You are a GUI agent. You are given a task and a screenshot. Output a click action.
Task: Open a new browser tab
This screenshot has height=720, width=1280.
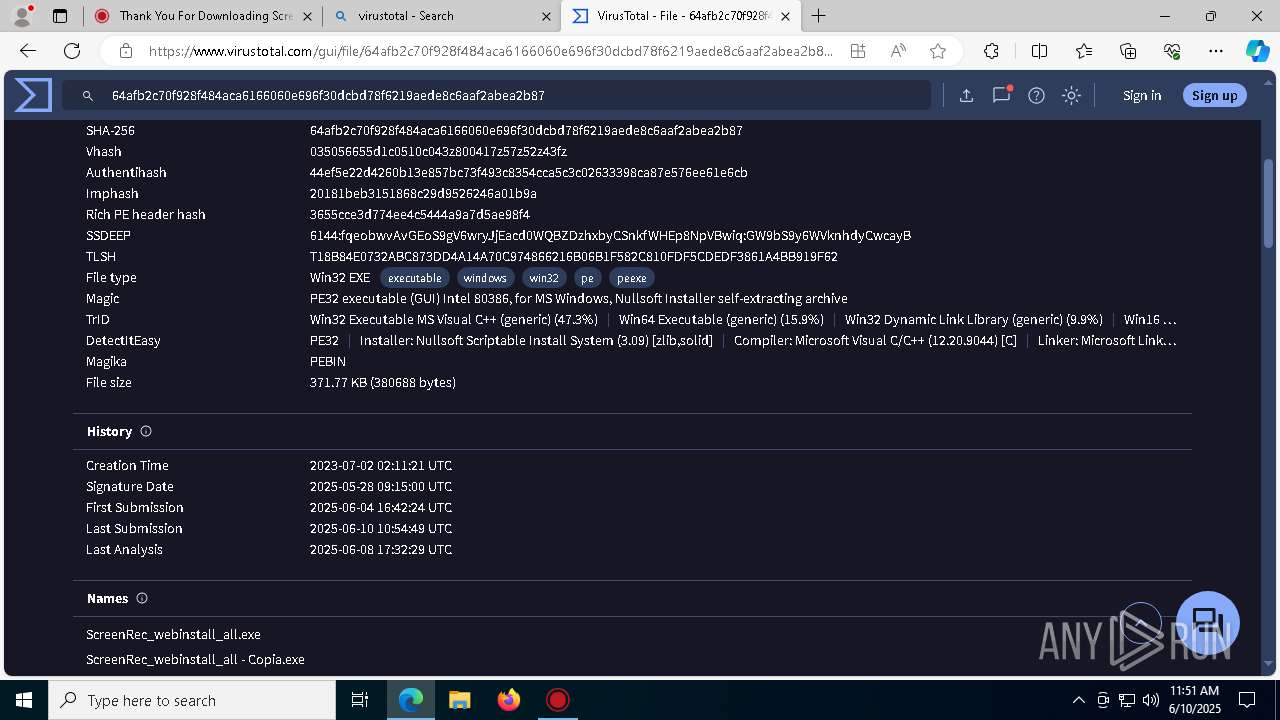(819, 15)
